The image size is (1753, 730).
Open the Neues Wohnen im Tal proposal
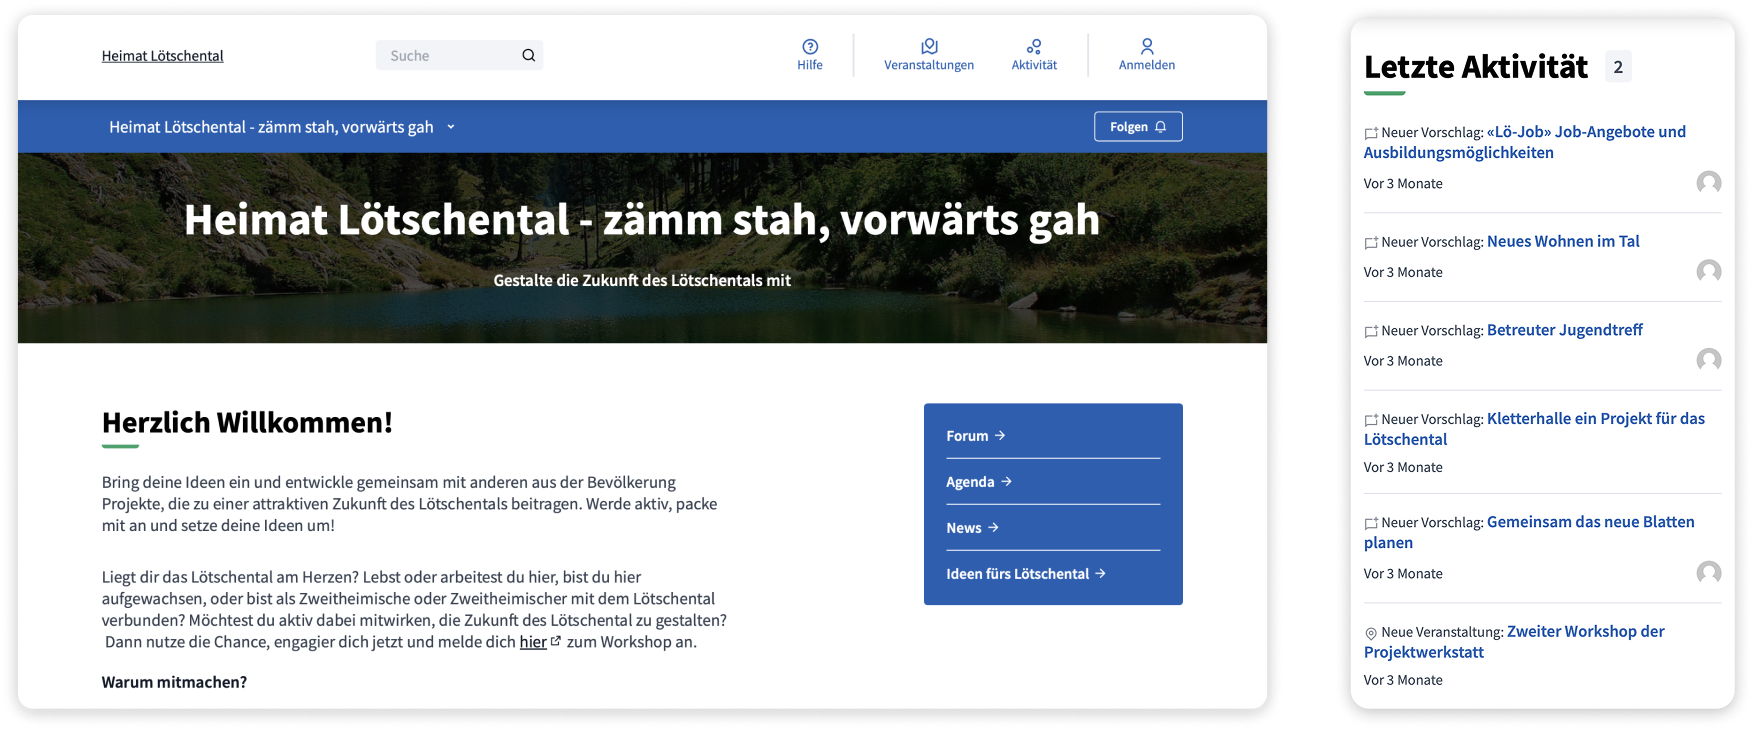point(1563,241)
